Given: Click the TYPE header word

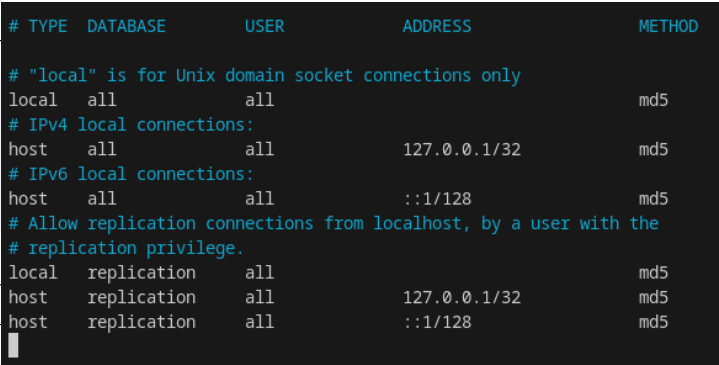Looking at the screenshot, I should [48, 26].
